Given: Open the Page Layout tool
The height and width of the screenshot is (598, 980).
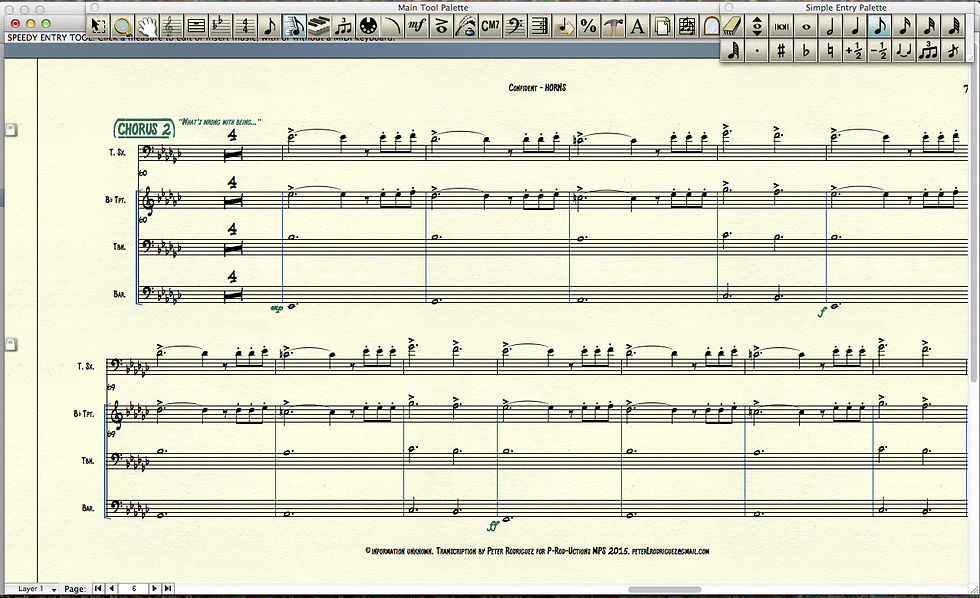Looking at the screenshot, I should [x=661, y=26].
